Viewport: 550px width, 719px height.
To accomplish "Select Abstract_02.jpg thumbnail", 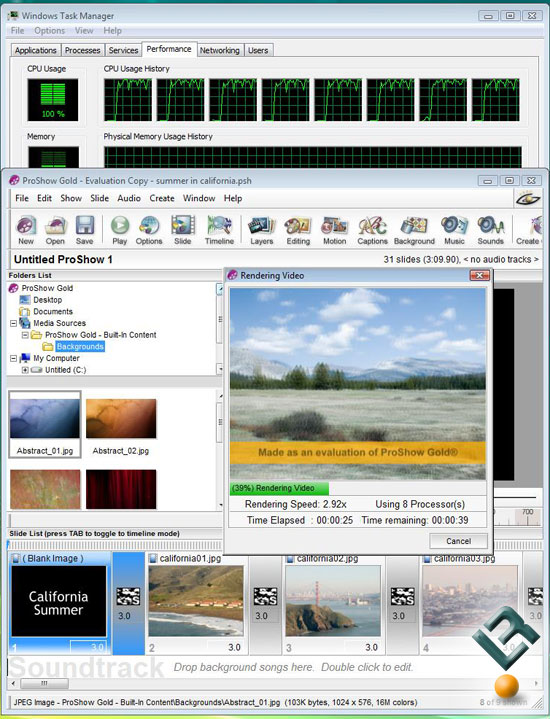I will 121,426.
